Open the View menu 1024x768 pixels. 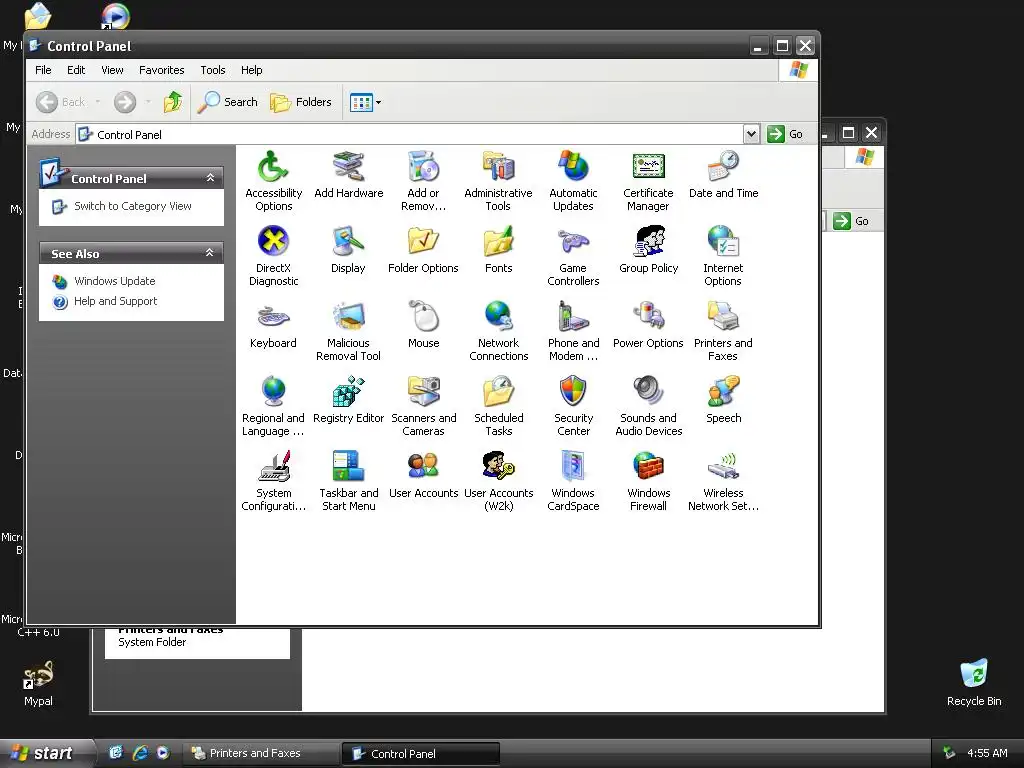click(112, 70)
